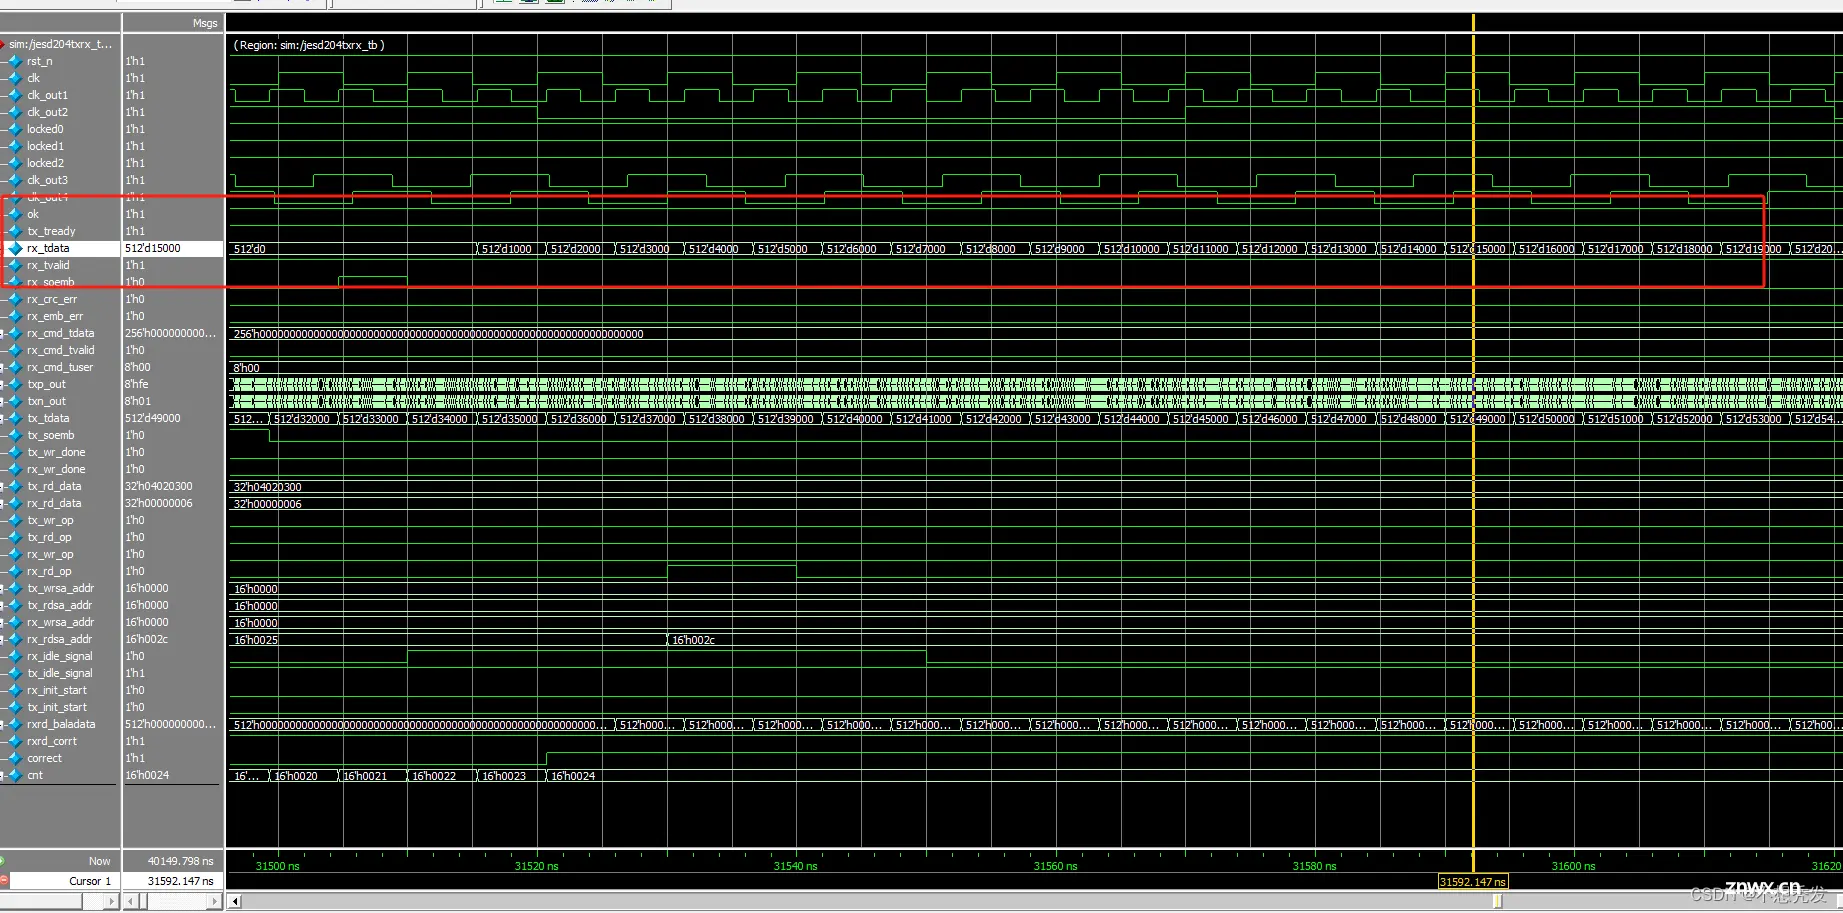This screenshot has height=913, width=1843.
Task: Select the tx_init_start signal name
Action: tap(57, 707)
